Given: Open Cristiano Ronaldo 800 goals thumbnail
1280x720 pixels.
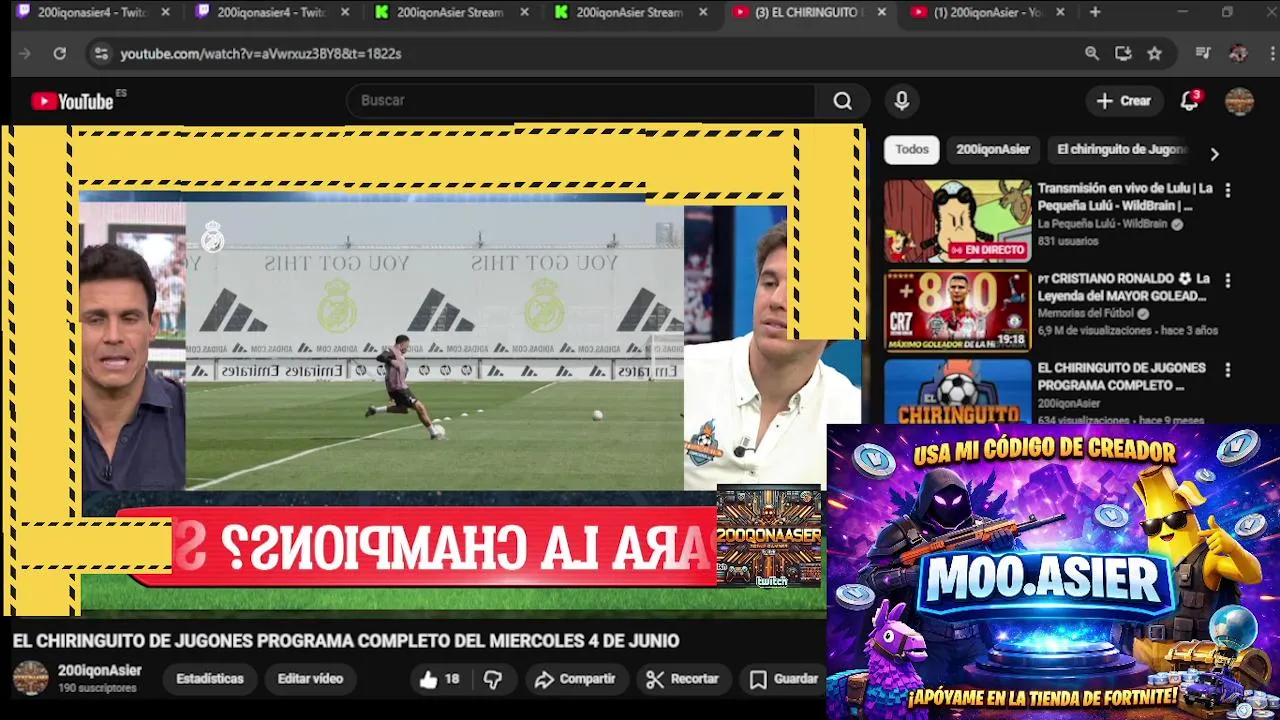Looking at the screenshot, I should (x=957, y=311).
